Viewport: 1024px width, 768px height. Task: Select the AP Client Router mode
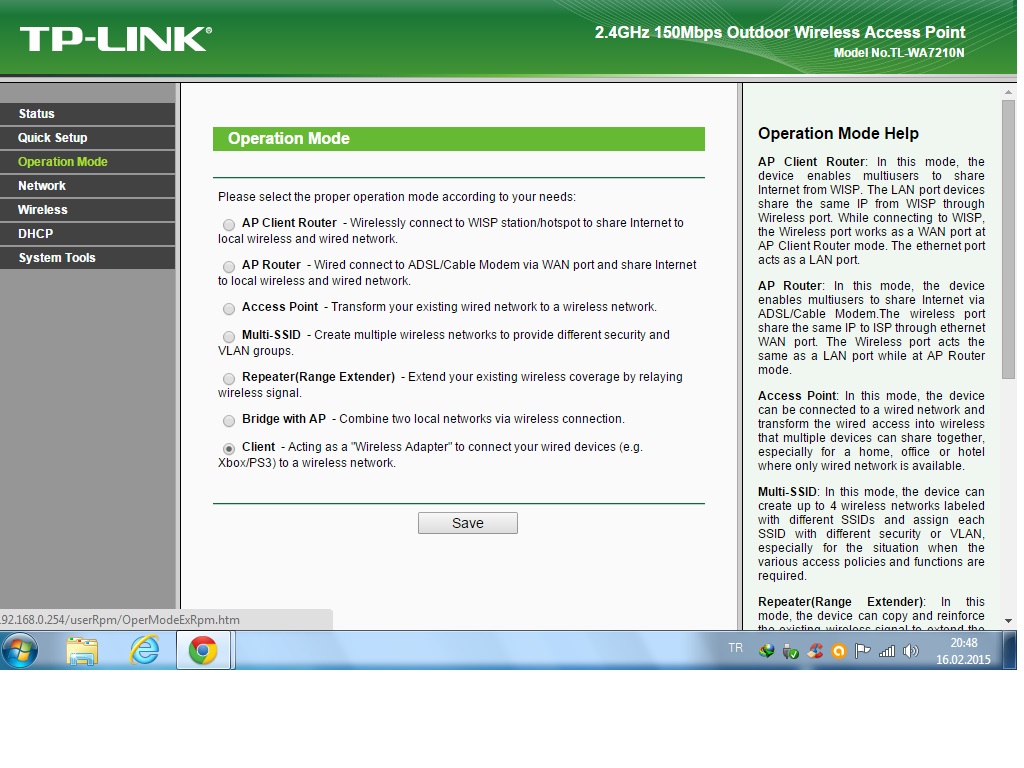(229, 225)
